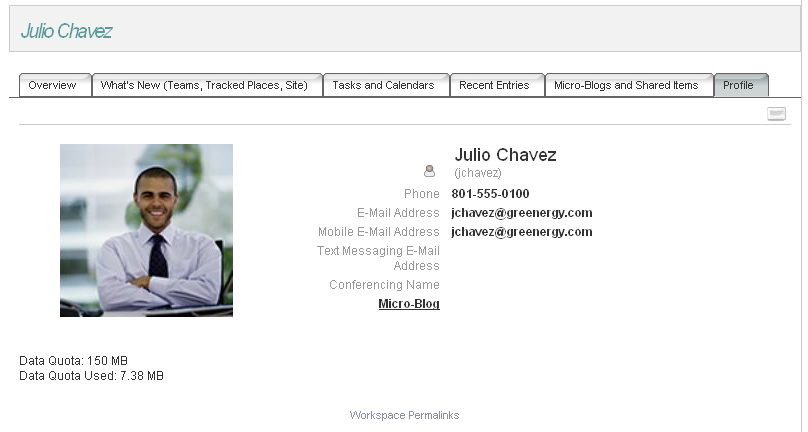Click the Data Quota: 150 MB text
Viewport: 808px width, 432px height.
(x=73, y=360)
